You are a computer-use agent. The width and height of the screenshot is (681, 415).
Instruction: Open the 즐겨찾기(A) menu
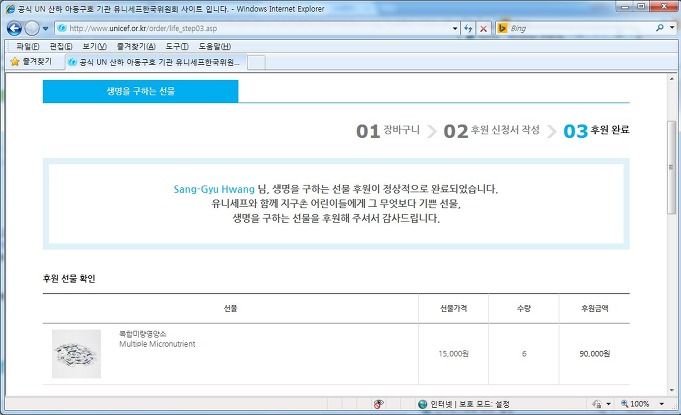(x=136, y=46)
